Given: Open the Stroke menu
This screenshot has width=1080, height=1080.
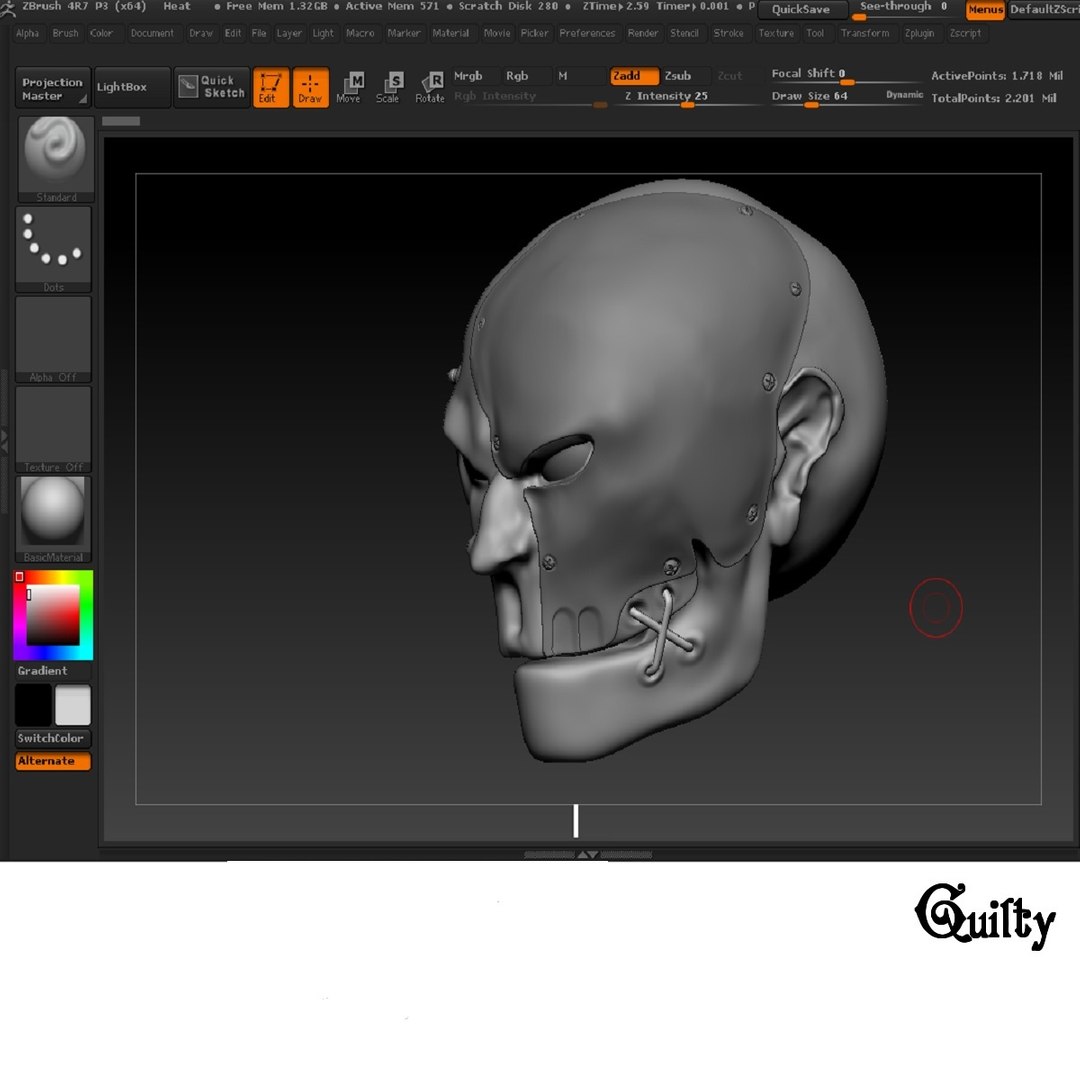Looking at the screenshot, I should (x=728, y=33).
